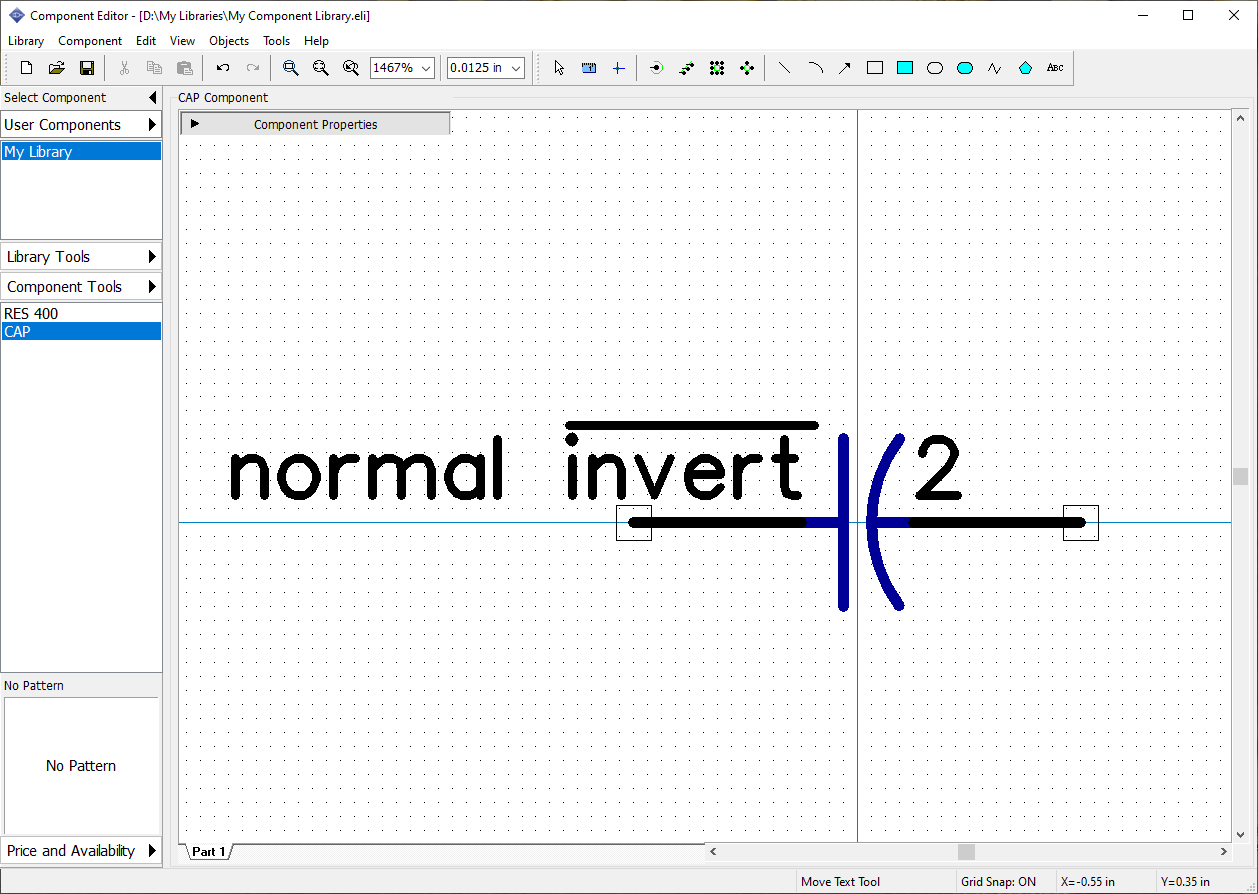Select the Arrow drawing tool
The height and width of the screenshot is (894, 1258).
click(845, 68)
